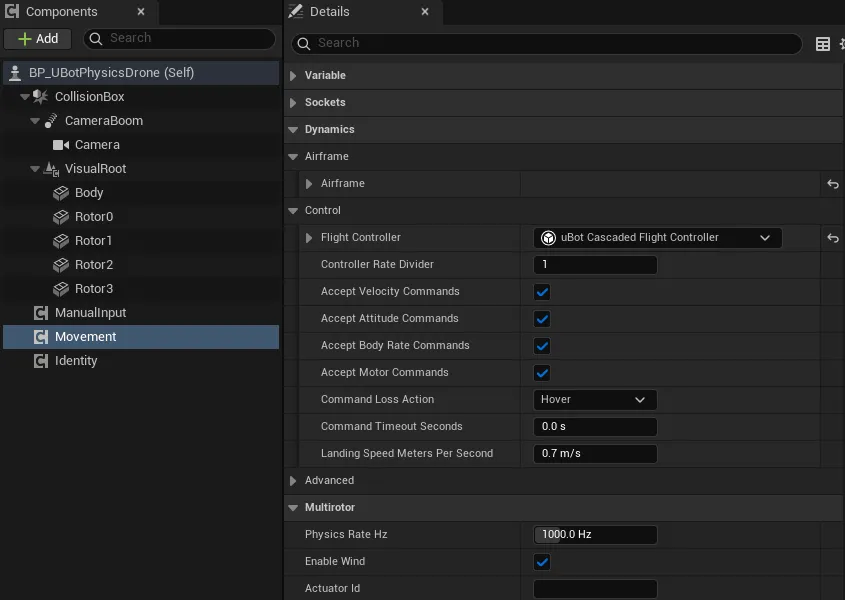Click the Add component button
Screen dimensions: 845x600
38,39
